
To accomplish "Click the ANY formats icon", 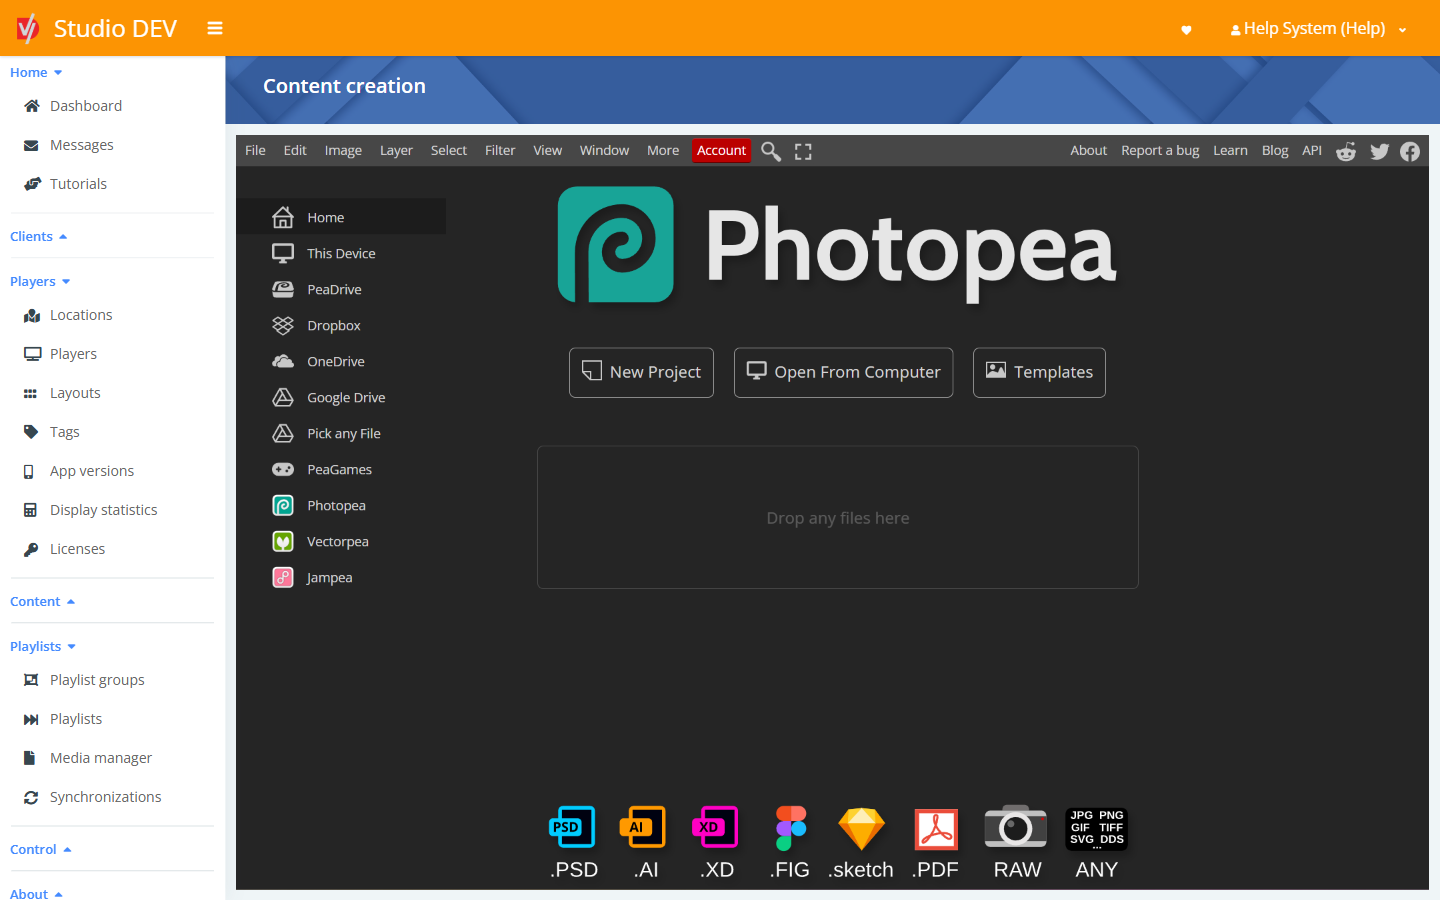I will pyautogui.click(x=1097, y=828).
